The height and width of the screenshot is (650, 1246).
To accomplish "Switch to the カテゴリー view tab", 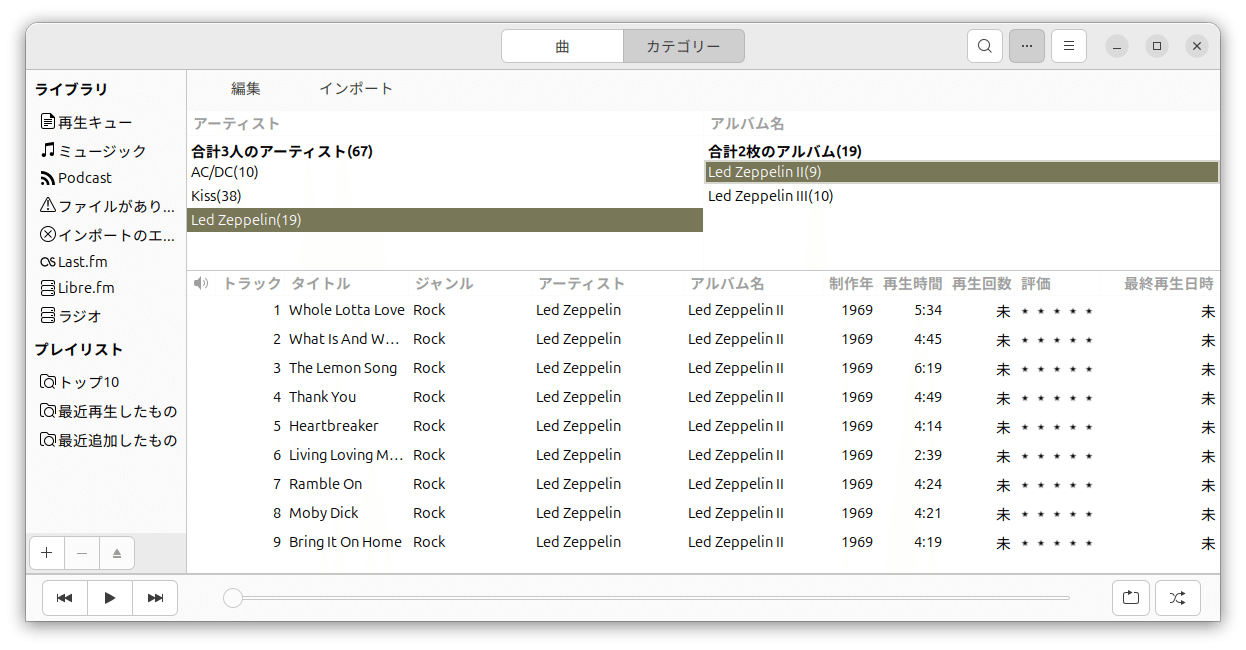I will pos(683,46).
